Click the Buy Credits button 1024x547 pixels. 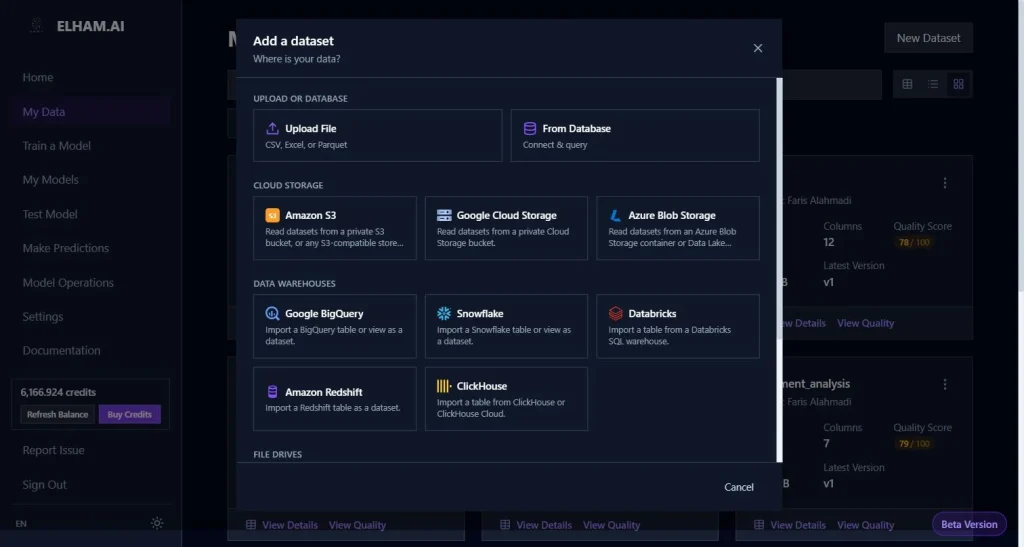click(x=129, y=414)
